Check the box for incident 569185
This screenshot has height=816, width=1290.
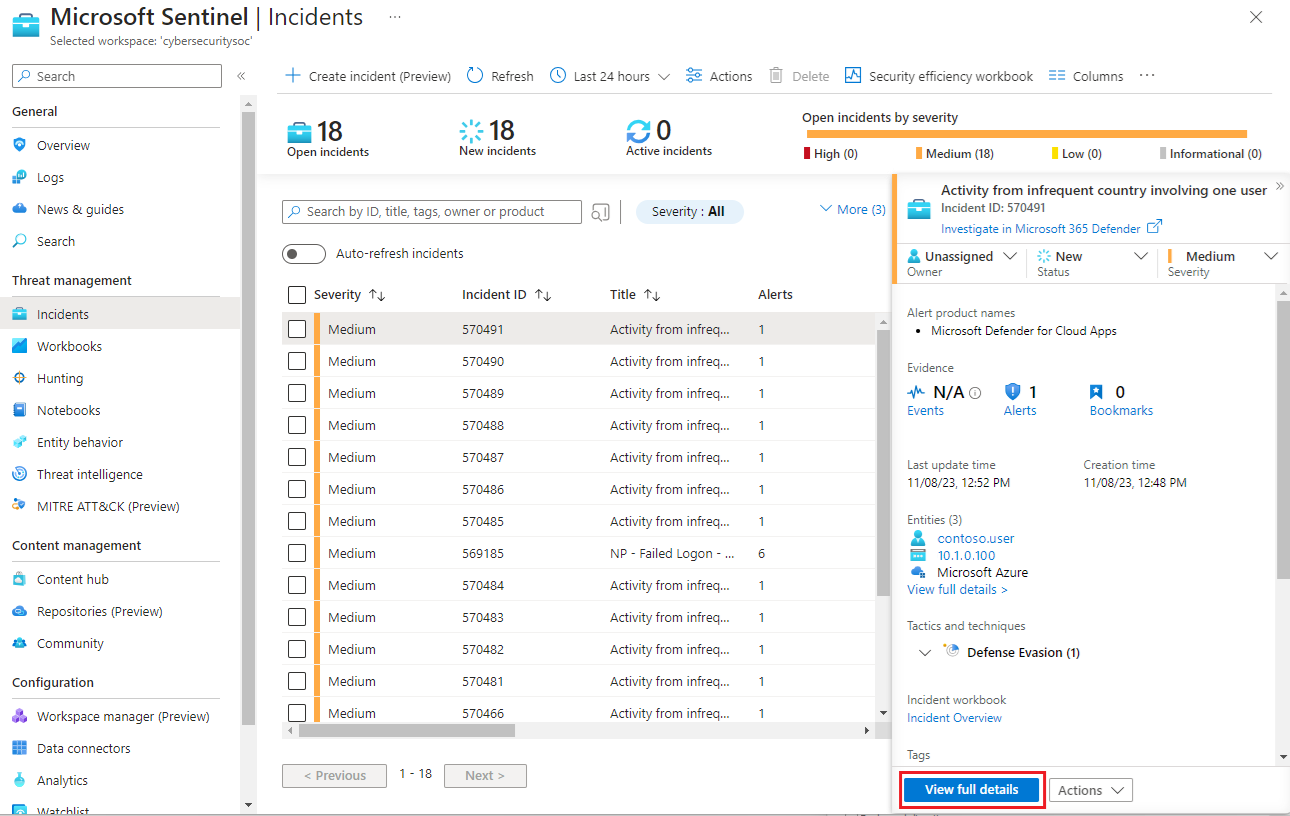[297, 553]
